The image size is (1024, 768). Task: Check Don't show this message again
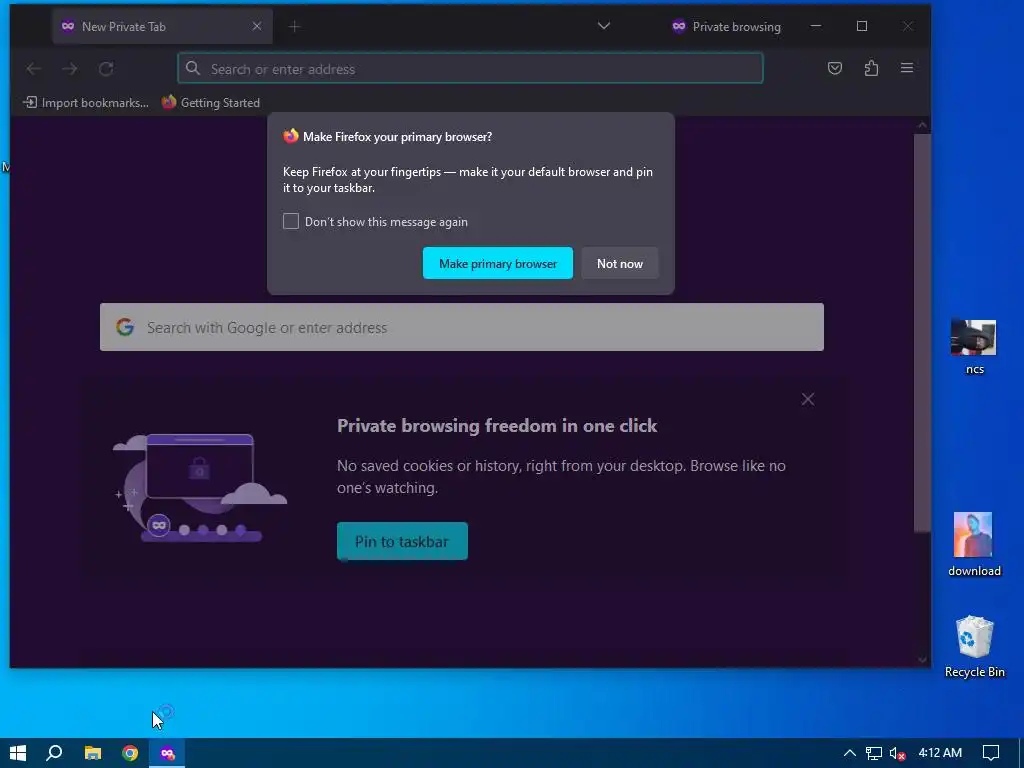click(x=291, y=221)
